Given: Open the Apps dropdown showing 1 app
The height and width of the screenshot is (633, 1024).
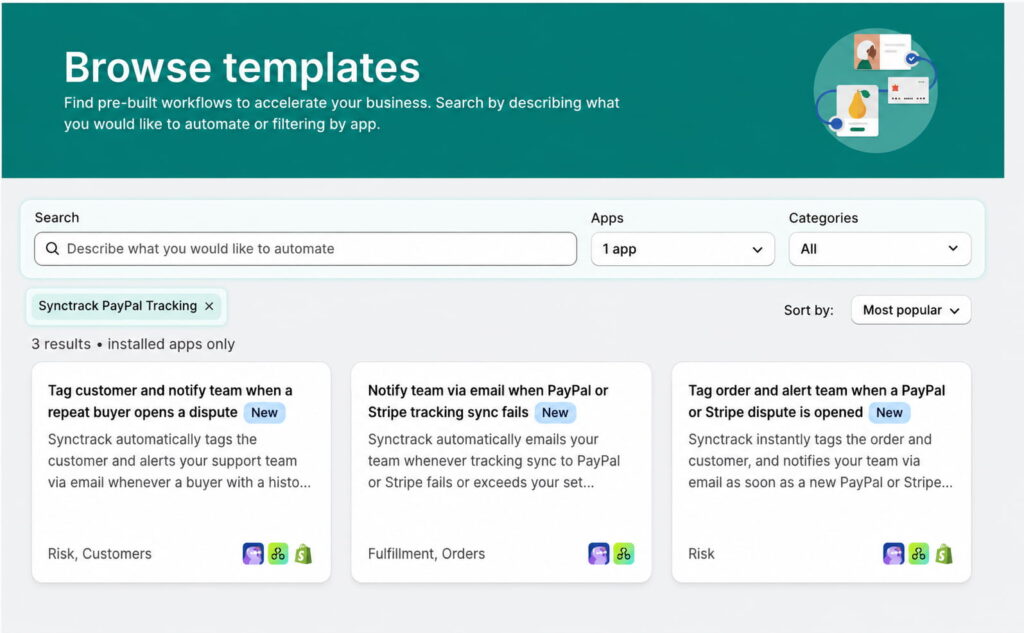Looking at the screenshot, I should tap(682, 249).
